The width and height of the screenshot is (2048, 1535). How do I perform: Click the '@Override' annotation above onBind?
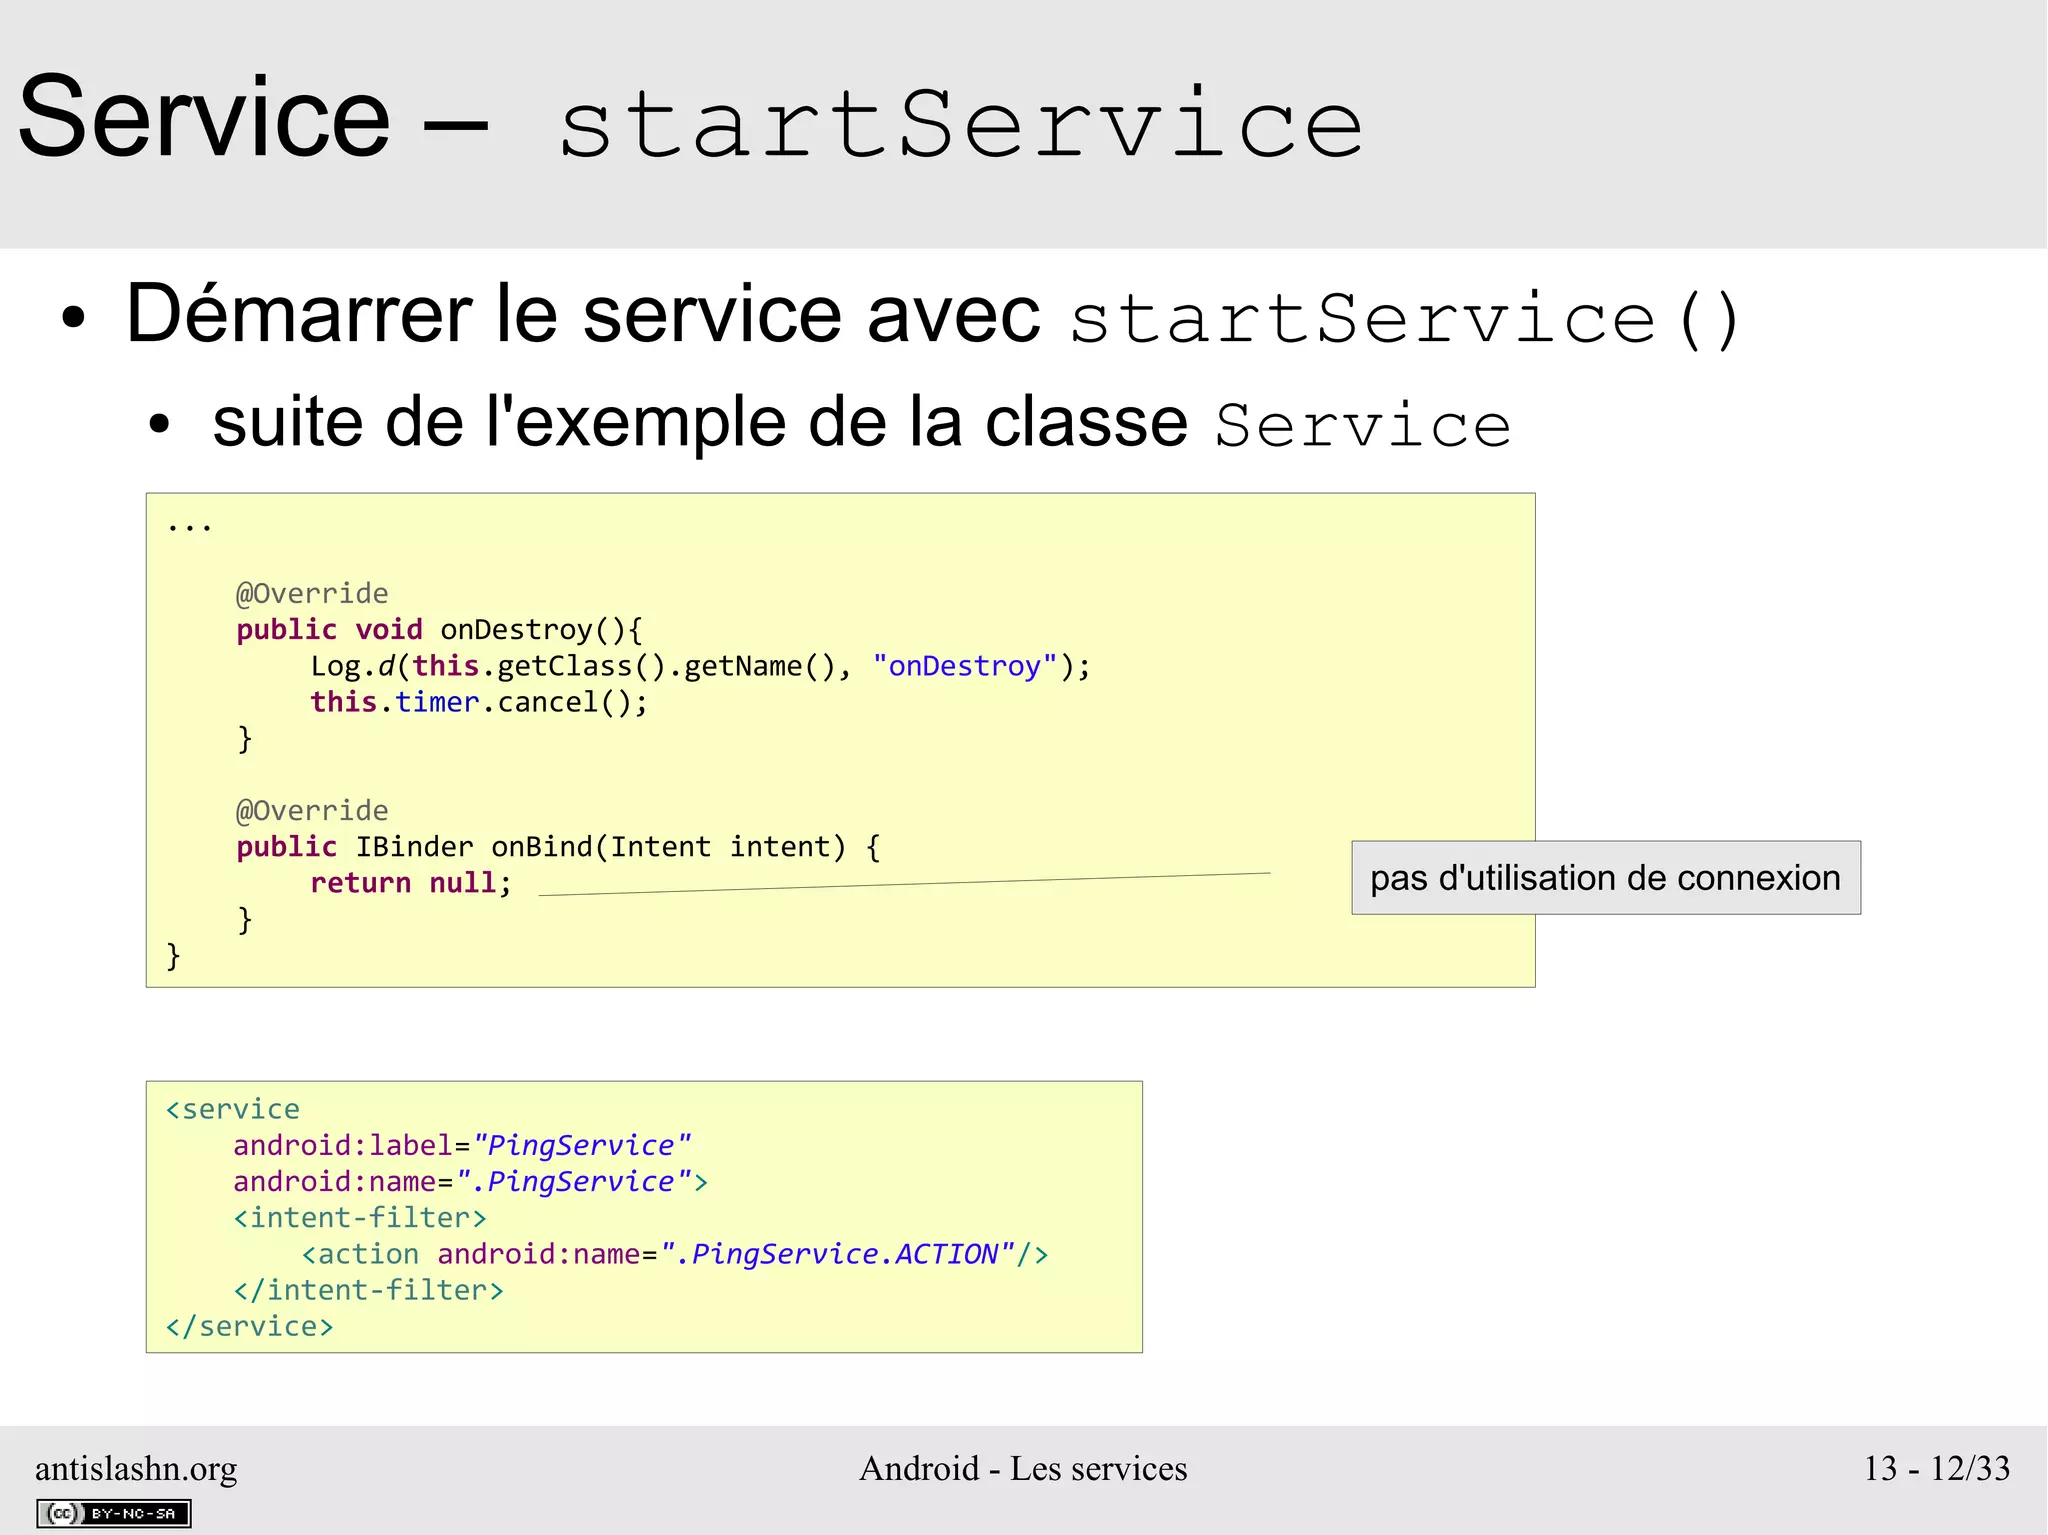pyautogui.click(x=312, y=811)
